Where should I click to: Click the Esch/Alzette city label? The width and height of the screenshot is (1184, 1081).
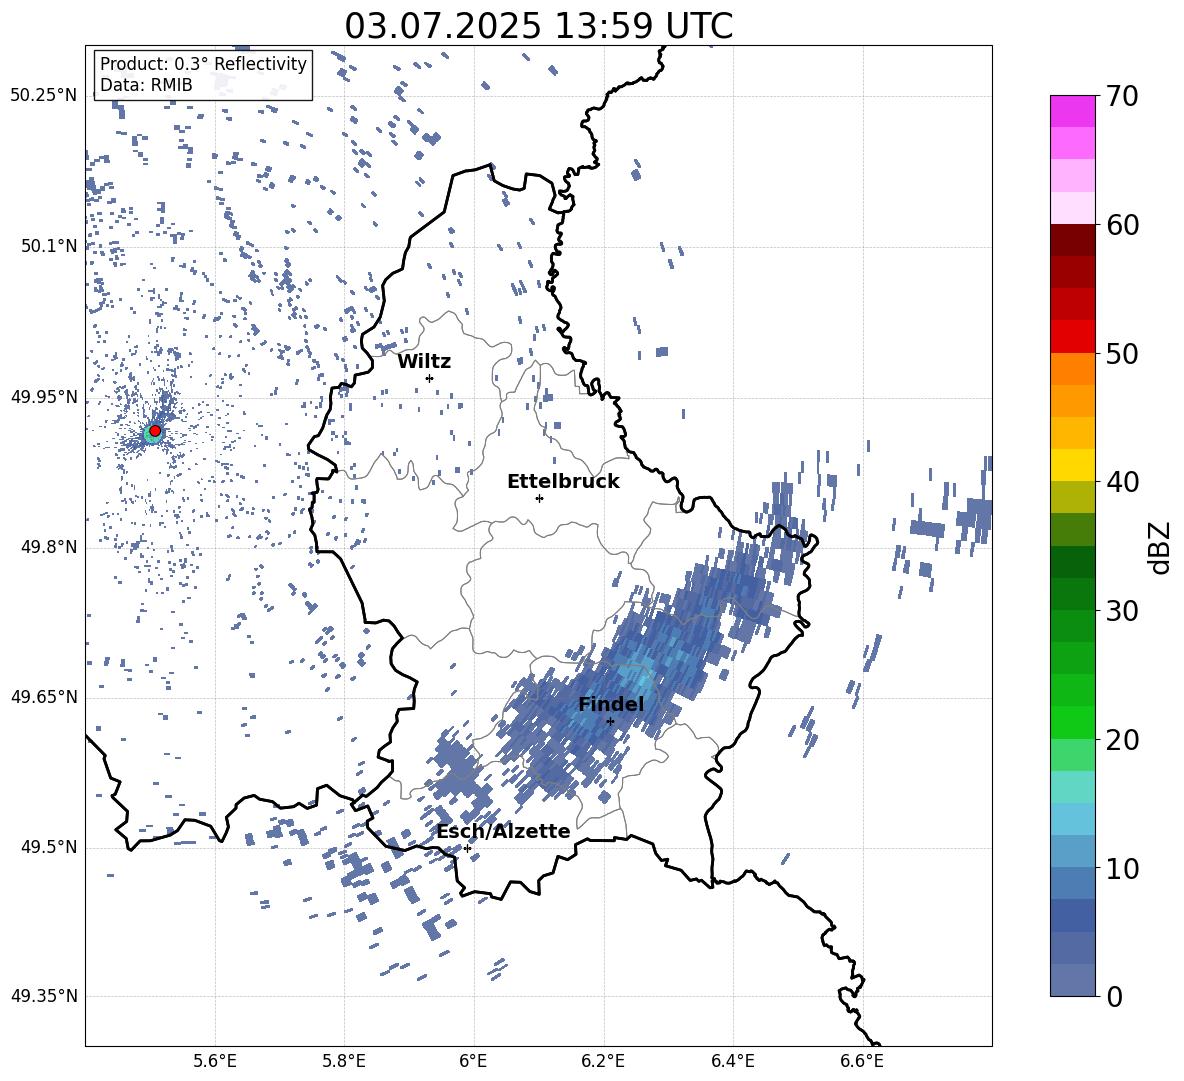click(503, 831)
